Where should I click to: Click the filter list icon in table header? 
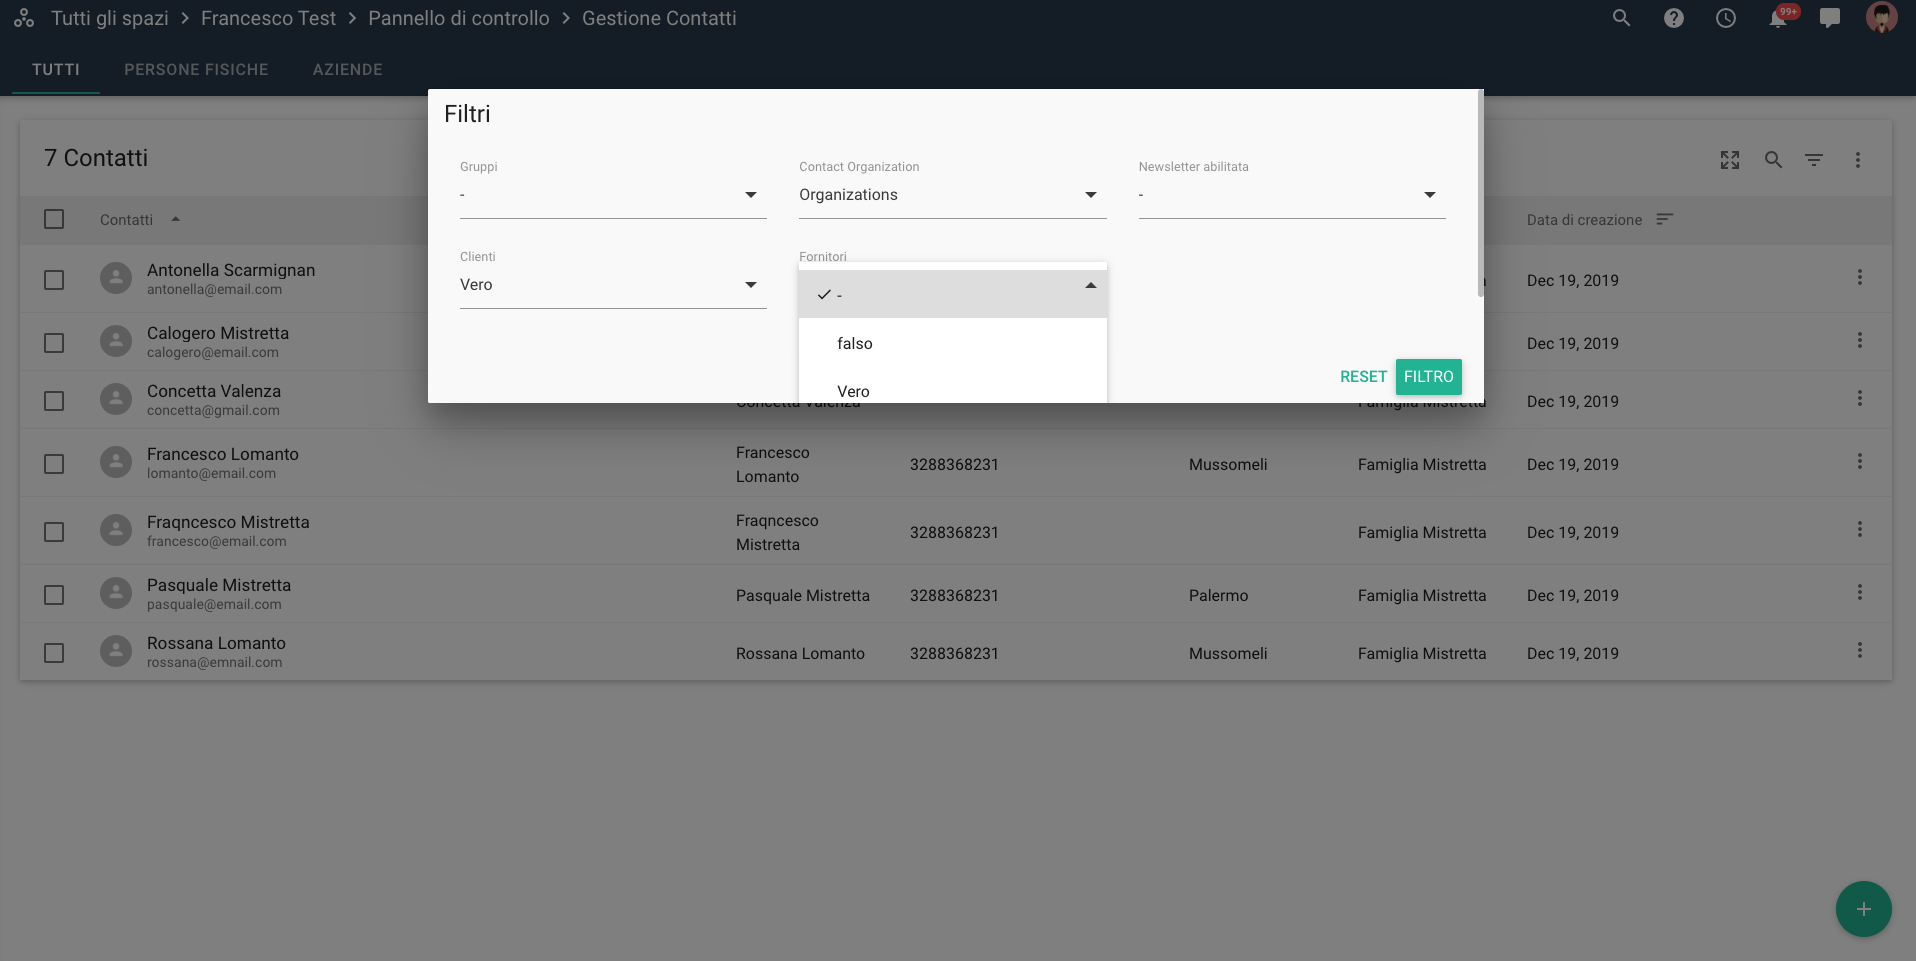1813,160
